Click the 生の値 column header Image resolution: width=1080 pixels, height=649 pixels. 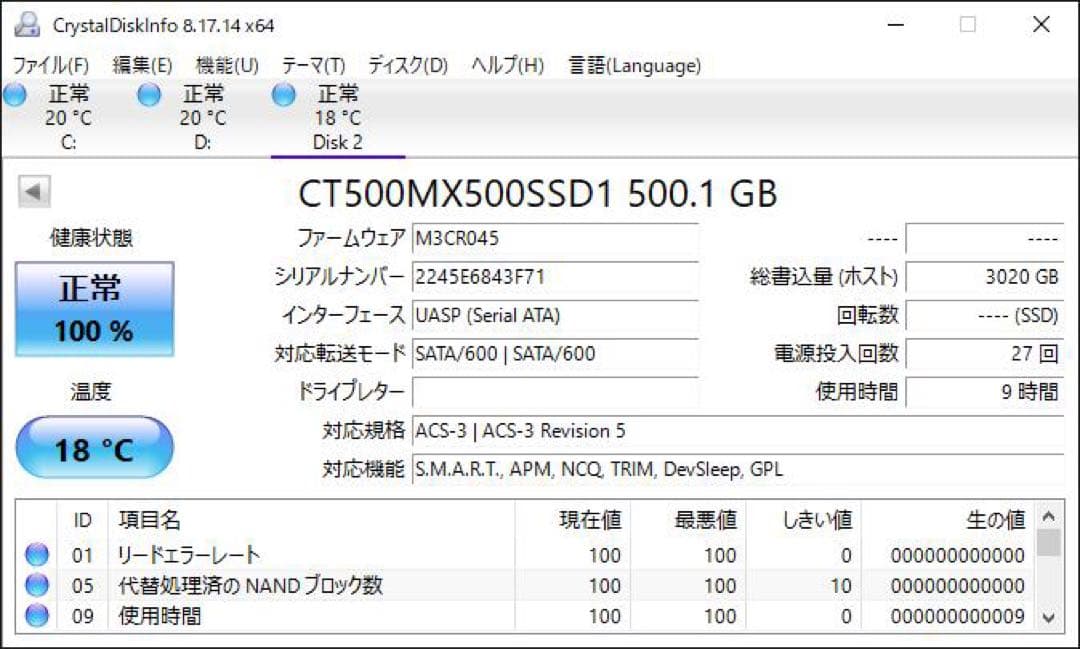coord(947,520)
